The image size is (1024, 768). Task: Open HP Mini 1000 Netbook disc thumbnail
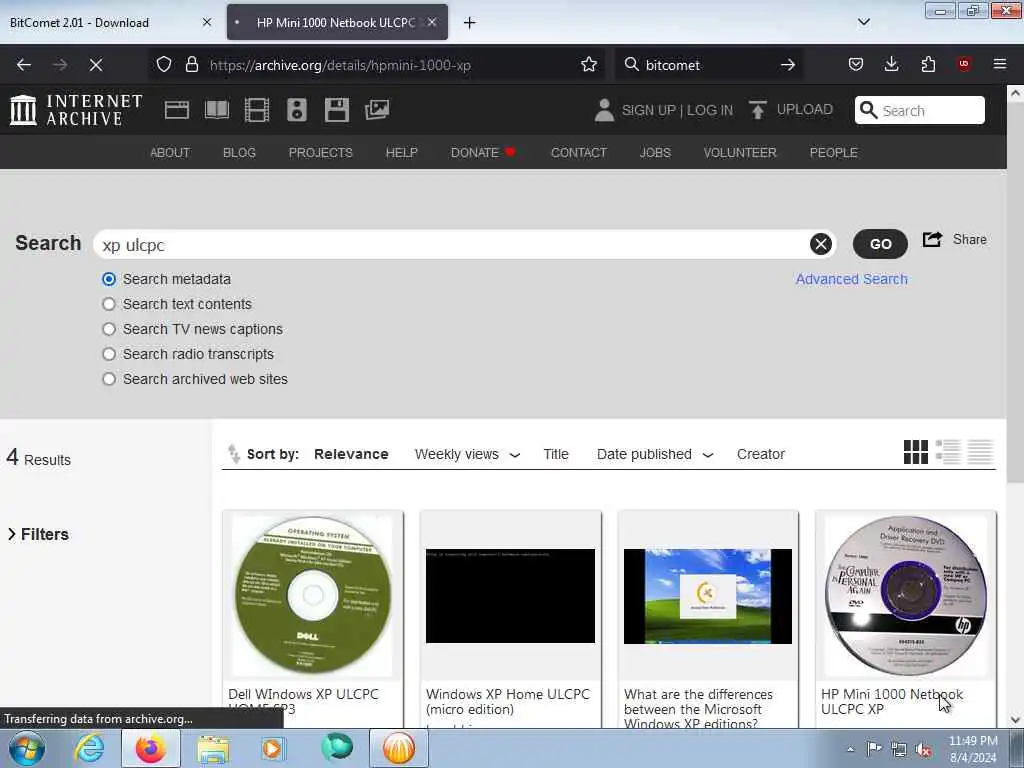[906, 596]
